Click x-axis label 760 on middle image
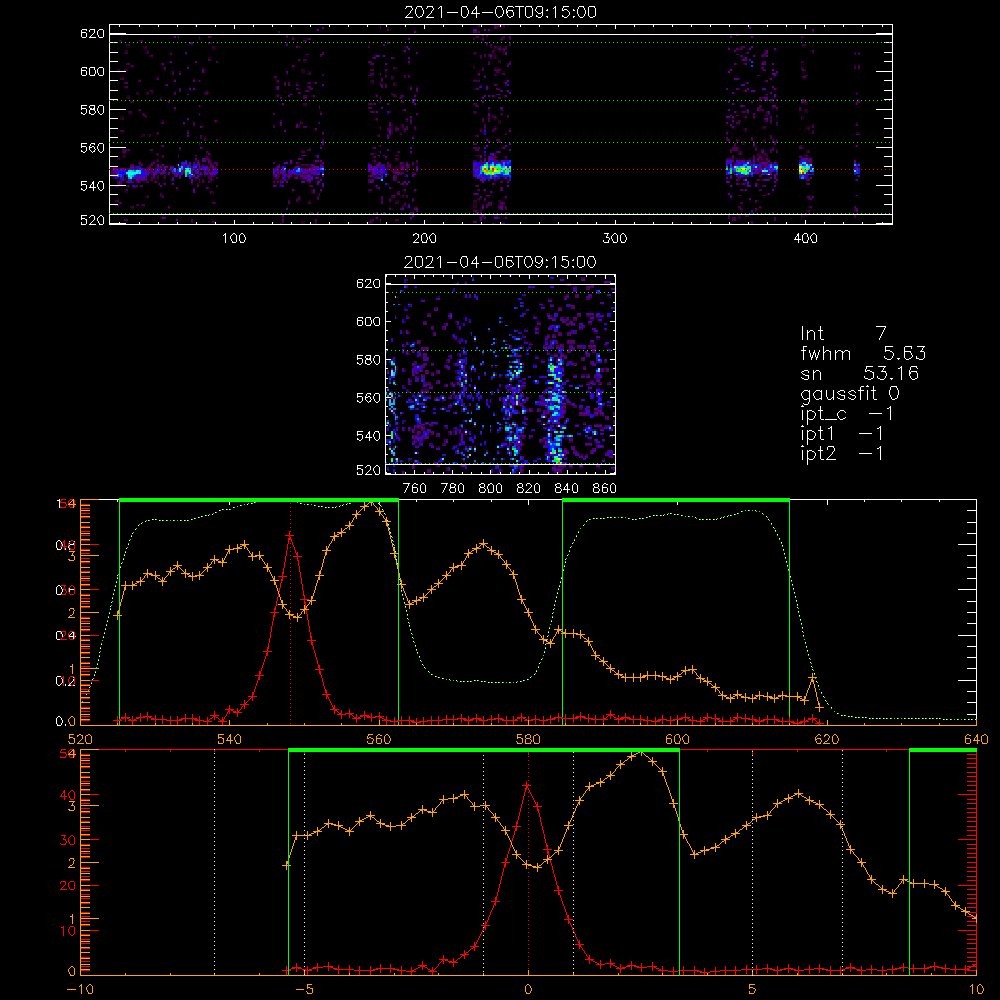Viewport: 1000px width, 1000px height. pyautogui.click(x=415, y=489)
